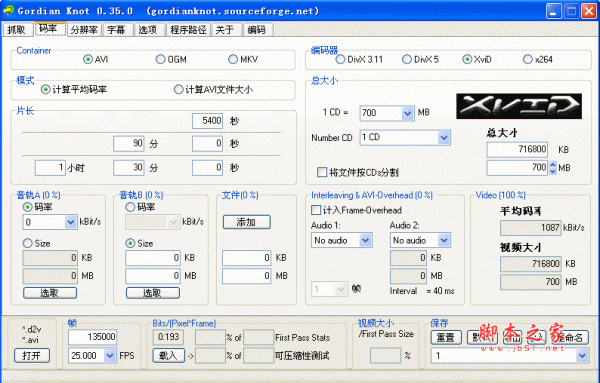Image resolution: width=600 pixels, height=383 pixels.
Task: Click the 音轨A 选取 button
Action: [x=50, y=293]
